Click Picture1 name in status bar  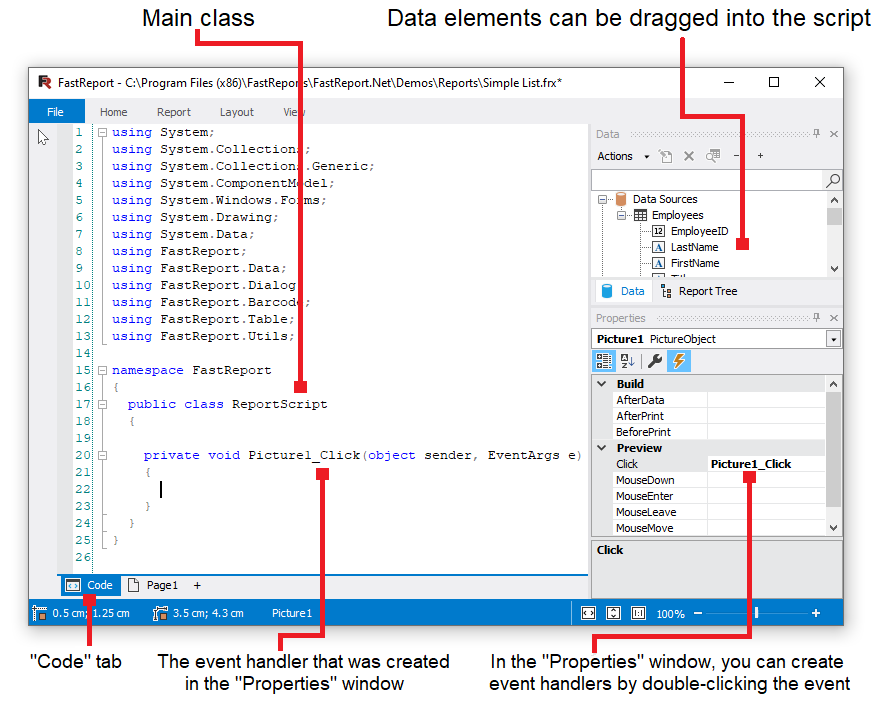[292, 613]
